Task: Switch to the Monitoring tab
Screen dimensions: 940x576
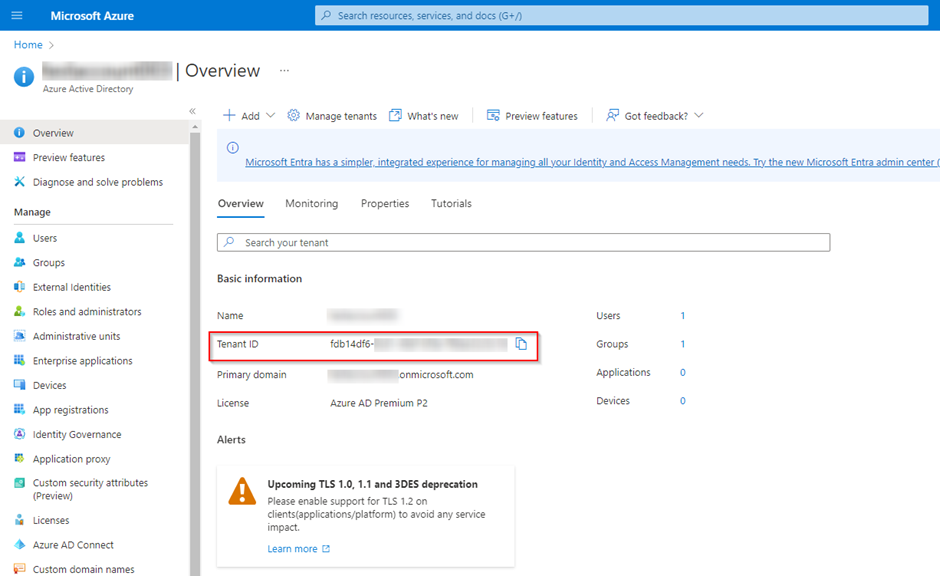Action: 312,204
